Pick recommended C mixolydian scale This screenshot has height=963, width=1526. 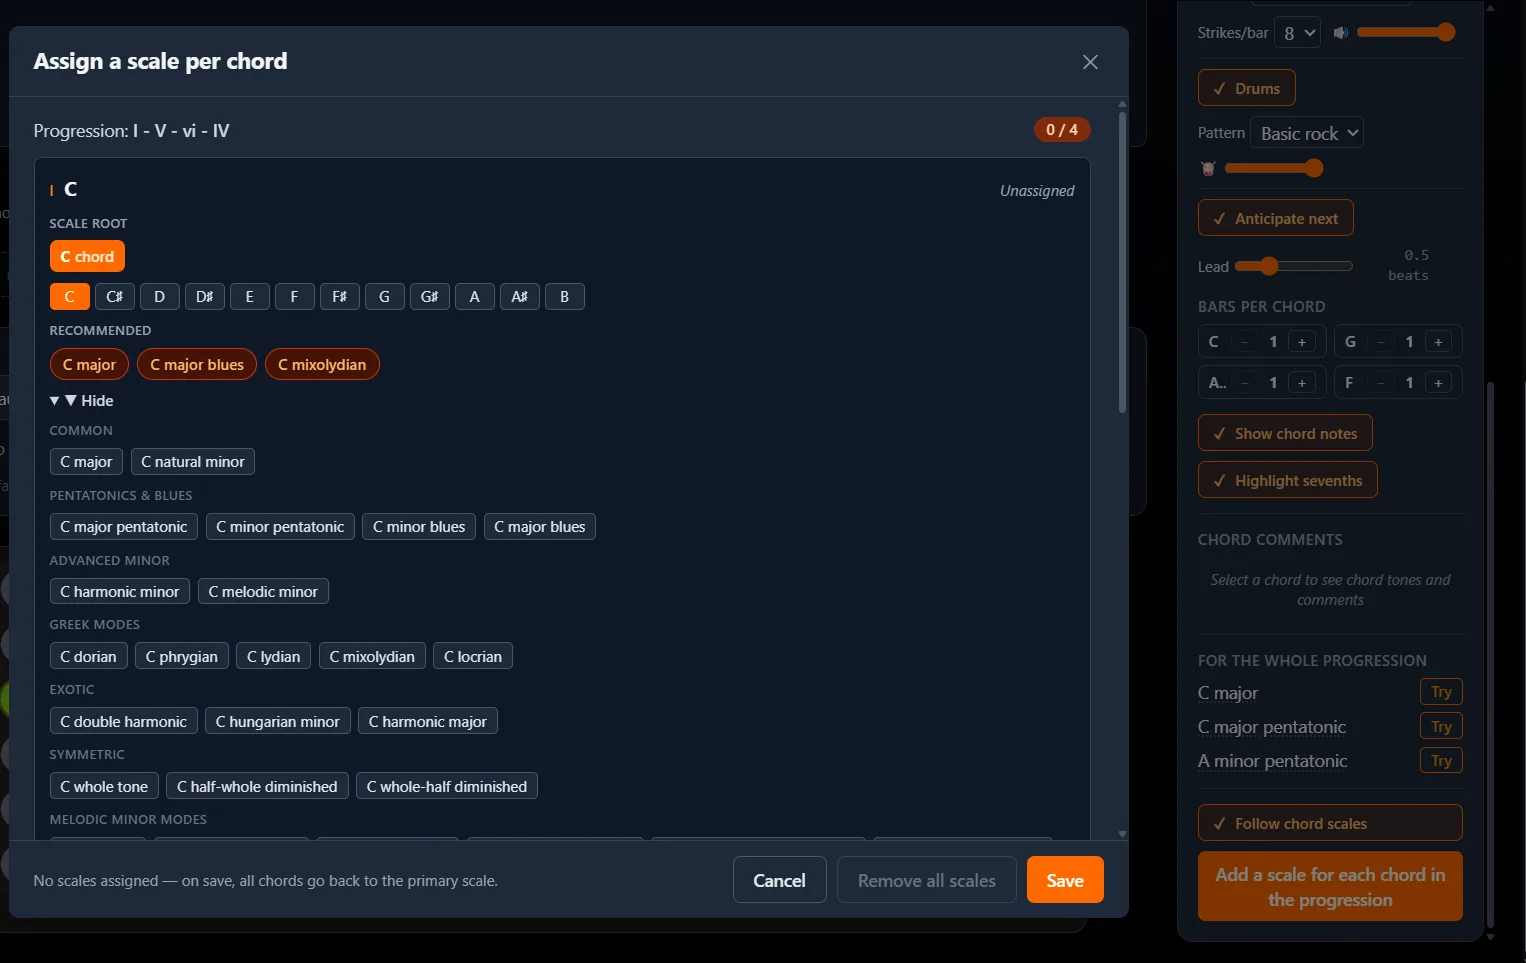pos(322,364)
